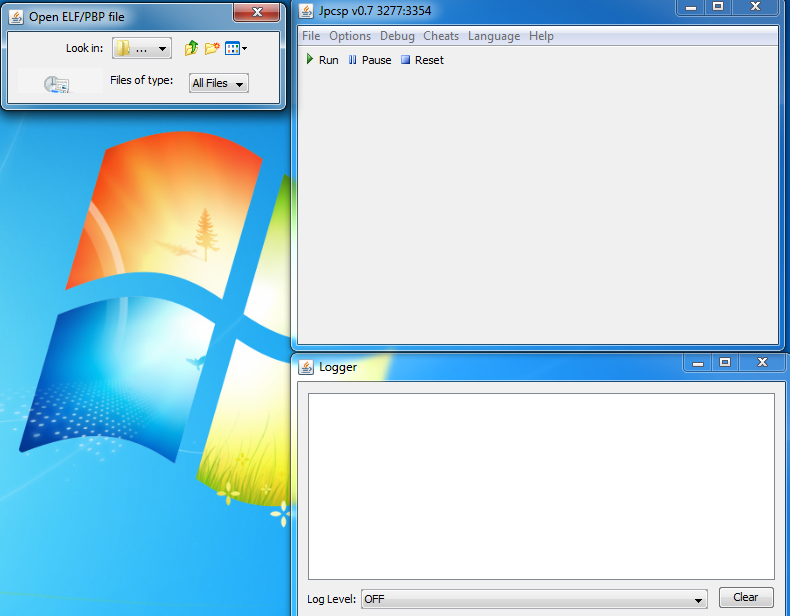Screen dimensions: 790x616
Task: Click the Java icon in Jpcsp title bar
Action: 306,10
